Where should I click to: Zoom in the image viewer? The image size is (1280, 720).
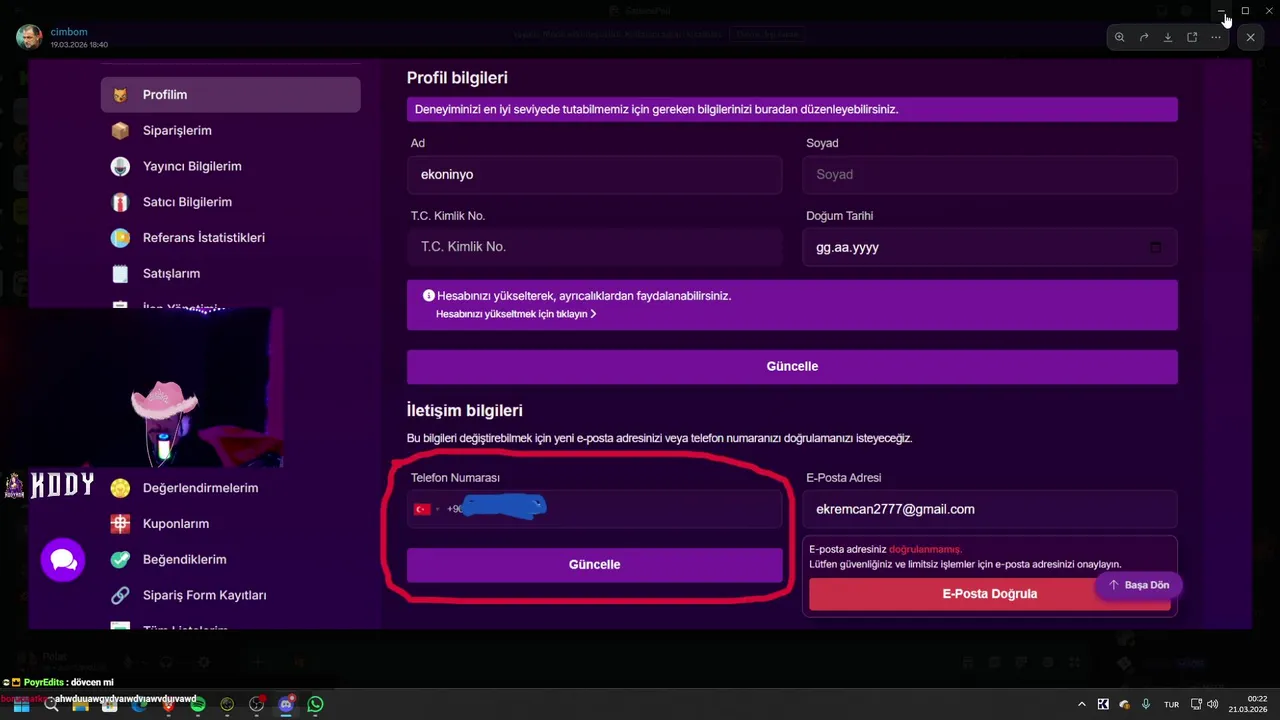click(x=1120, y=37)
